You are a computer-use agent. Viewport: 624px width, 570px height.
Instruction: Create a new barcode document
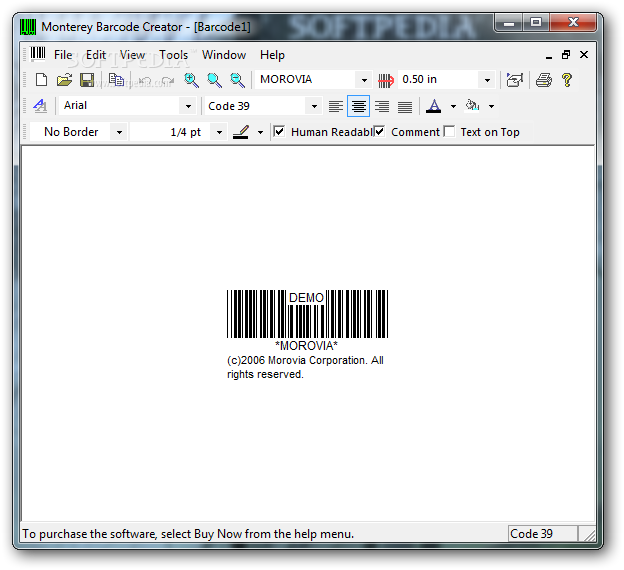(41, 80)
